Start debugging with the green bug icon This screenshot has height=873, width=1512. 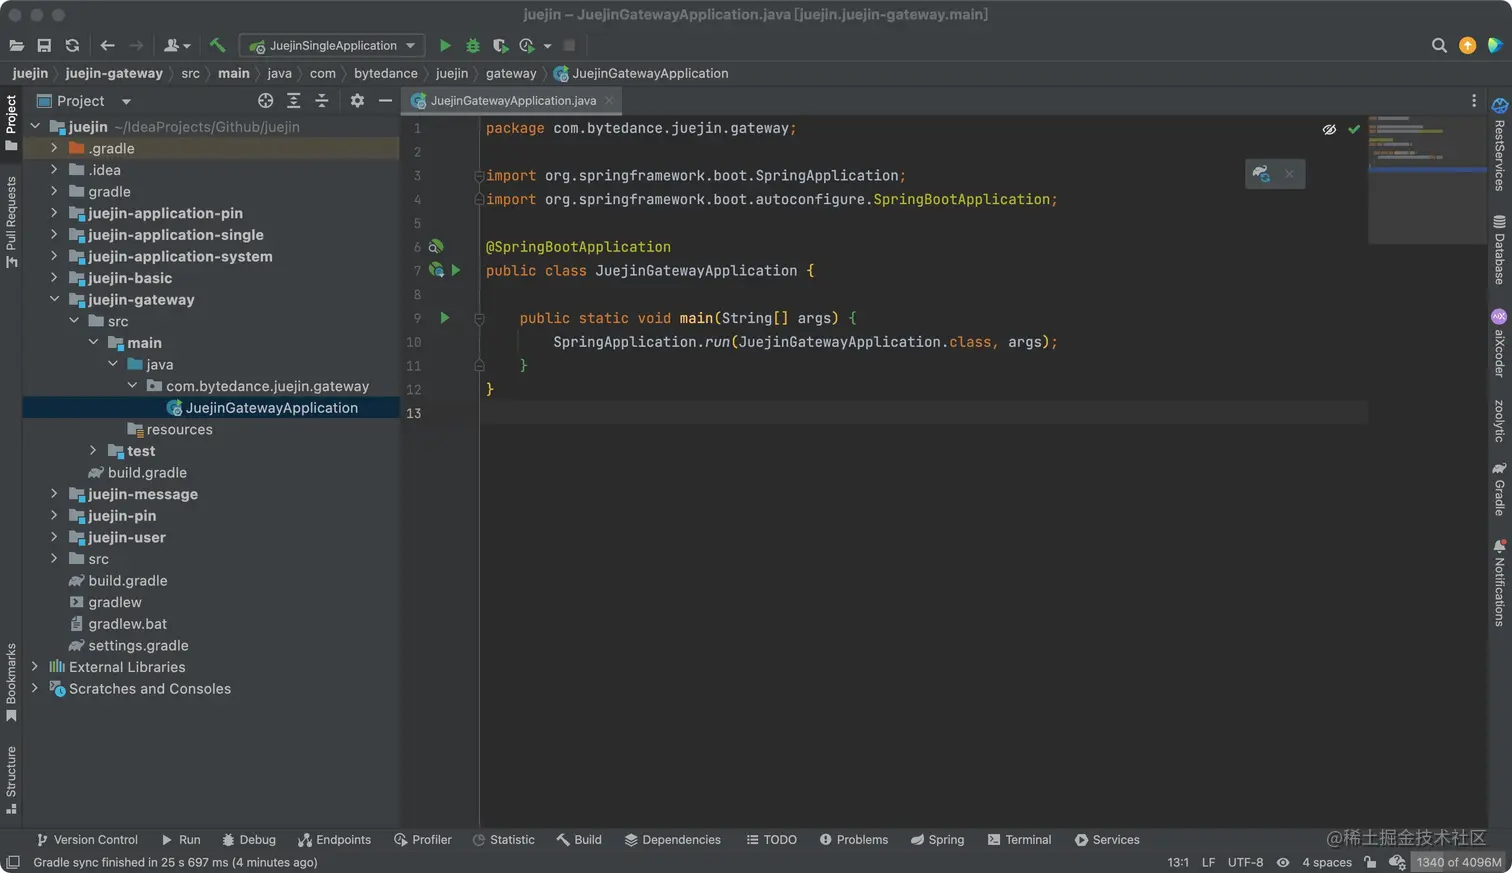(x=473, y=46)
